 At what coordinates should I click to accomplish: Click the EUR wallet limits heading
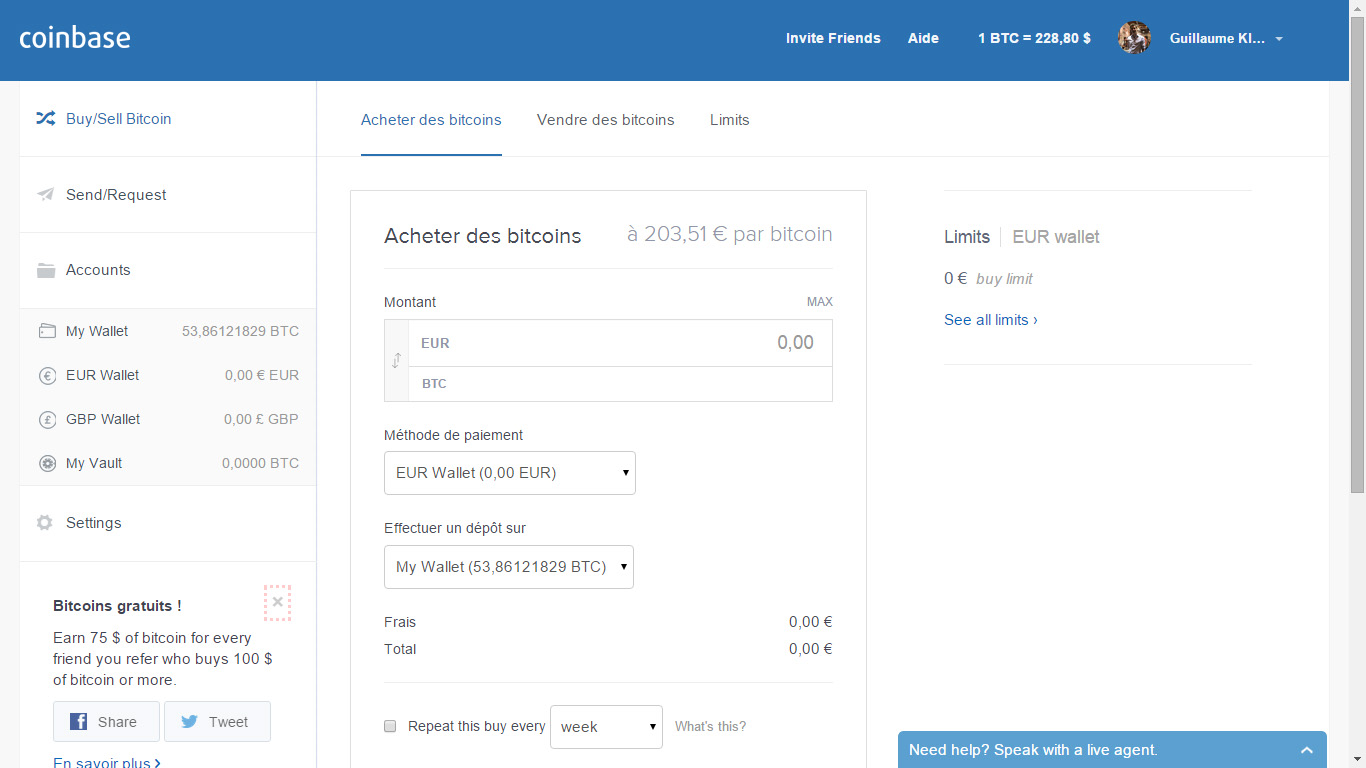click(1056, 237)
